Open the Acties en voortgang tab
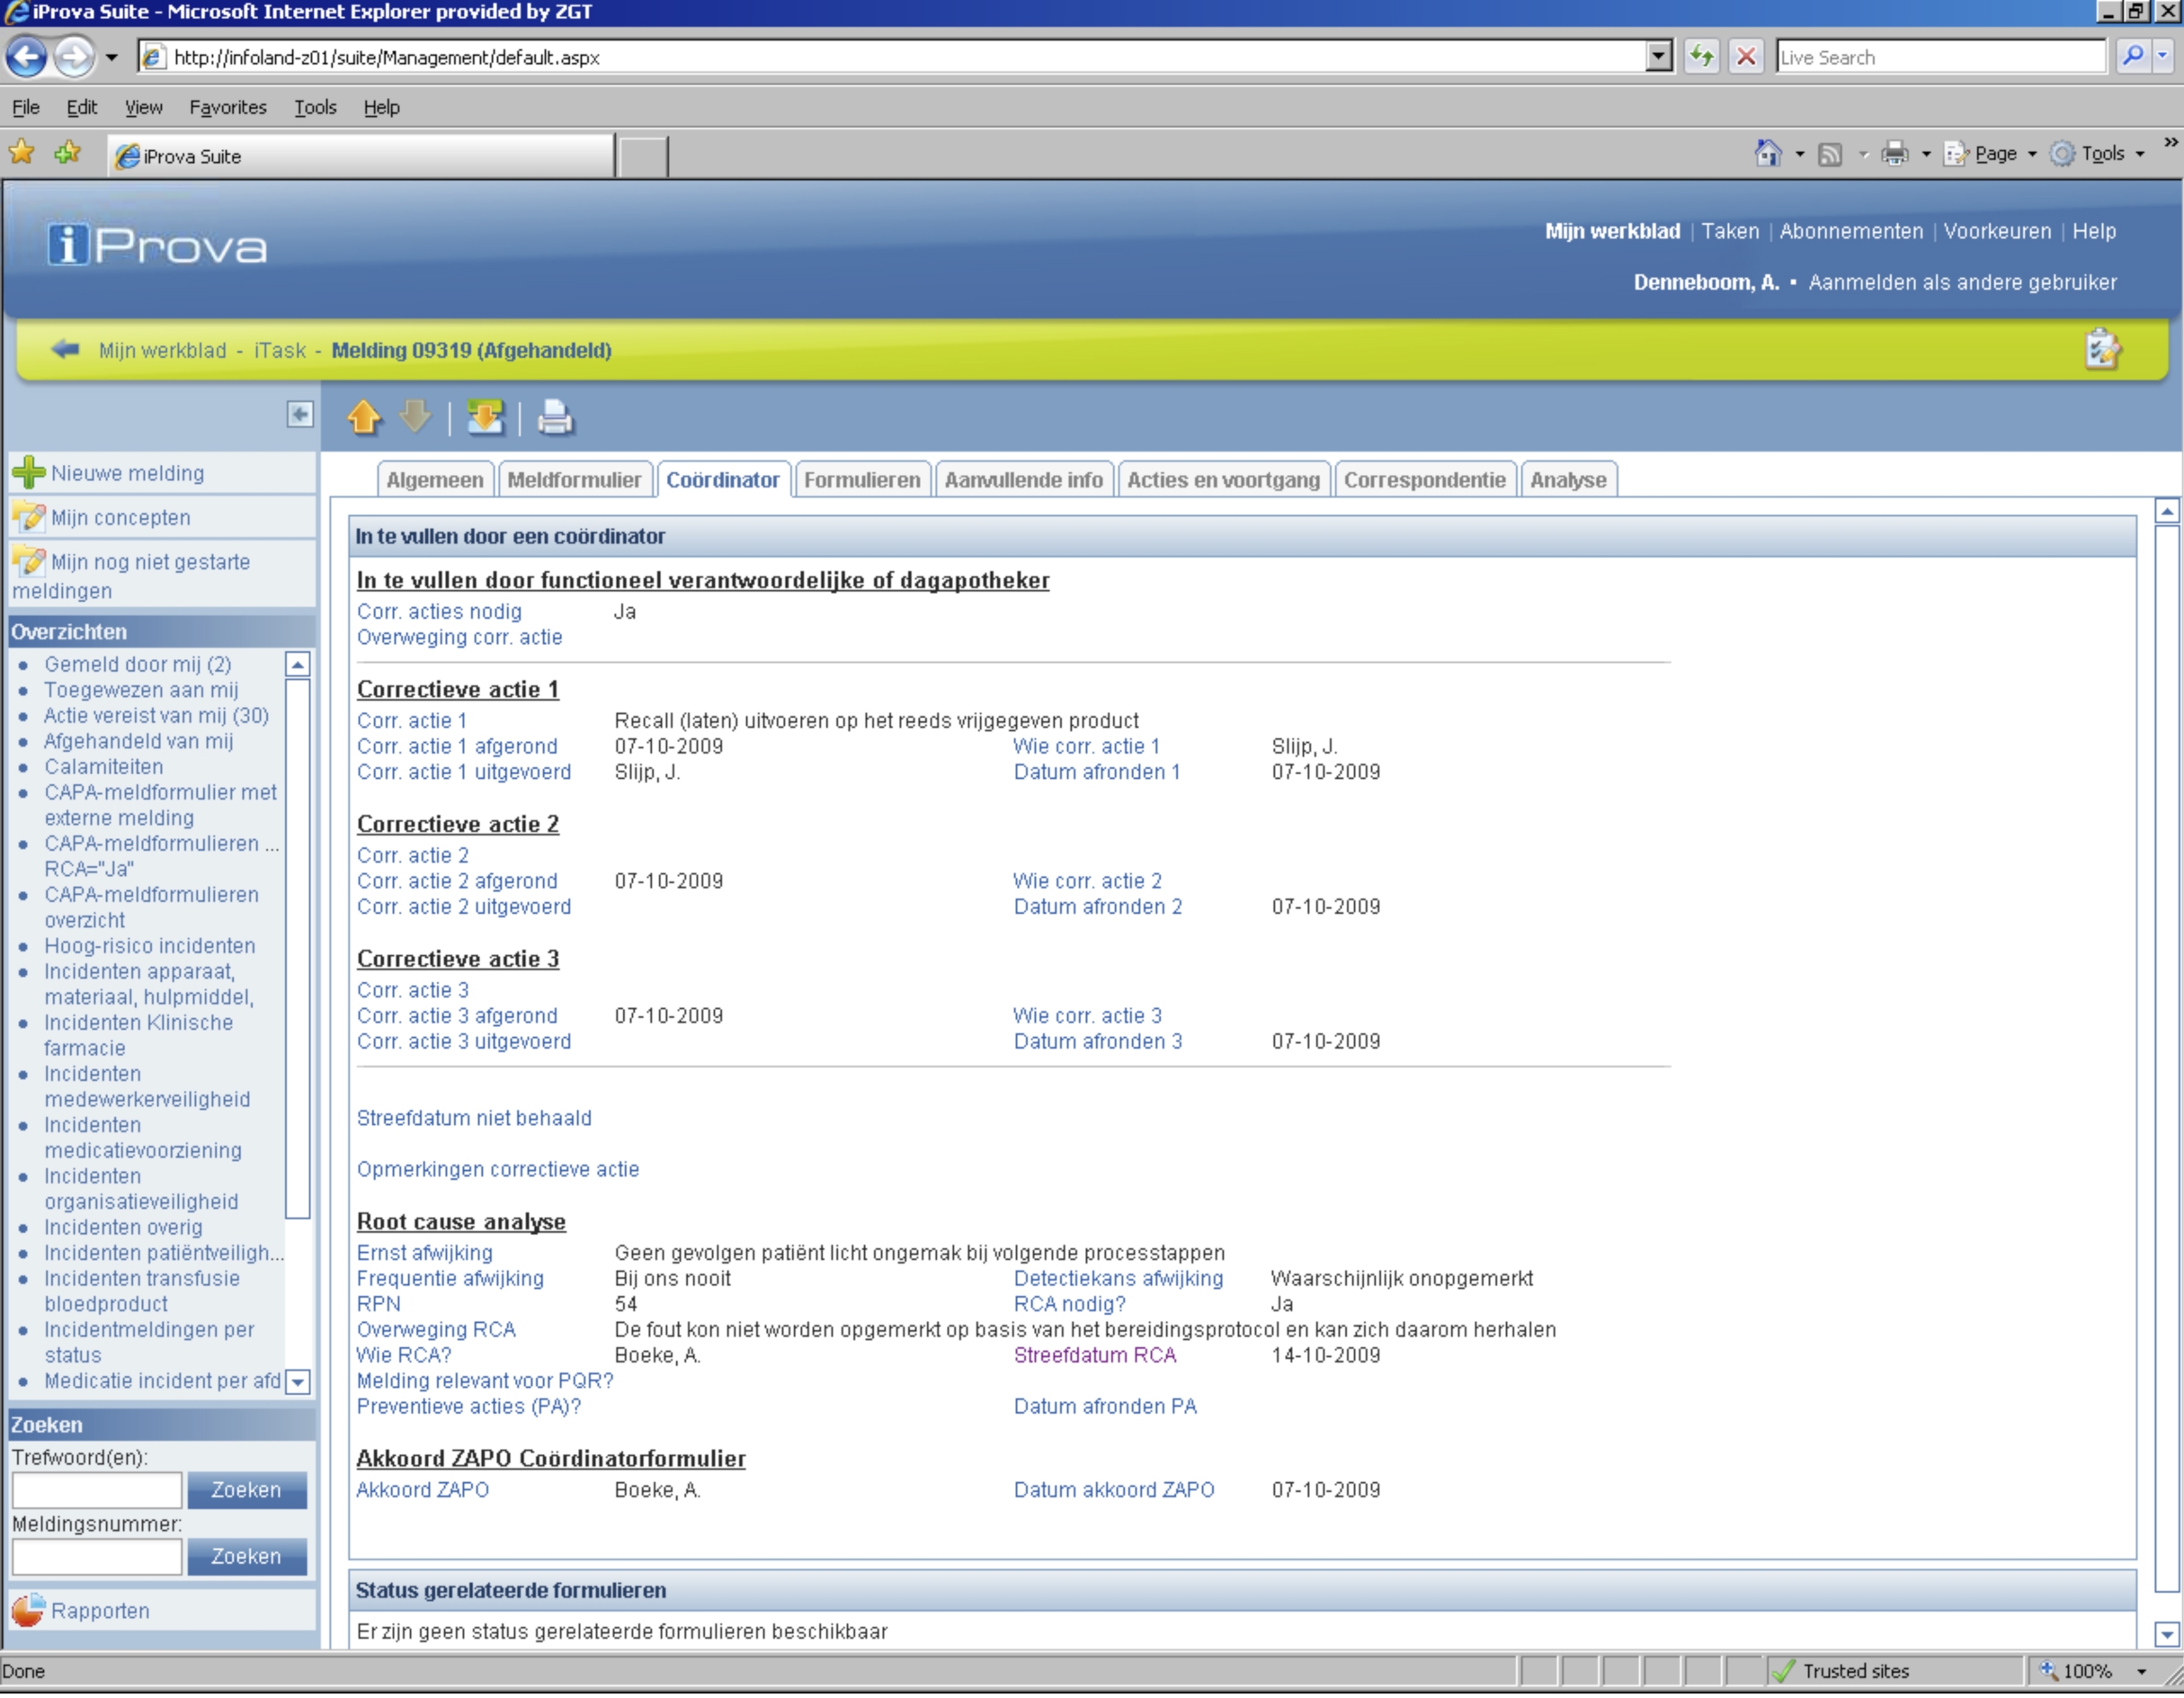This screenshot has height=1698, width=2184. tap(1222, 480)
